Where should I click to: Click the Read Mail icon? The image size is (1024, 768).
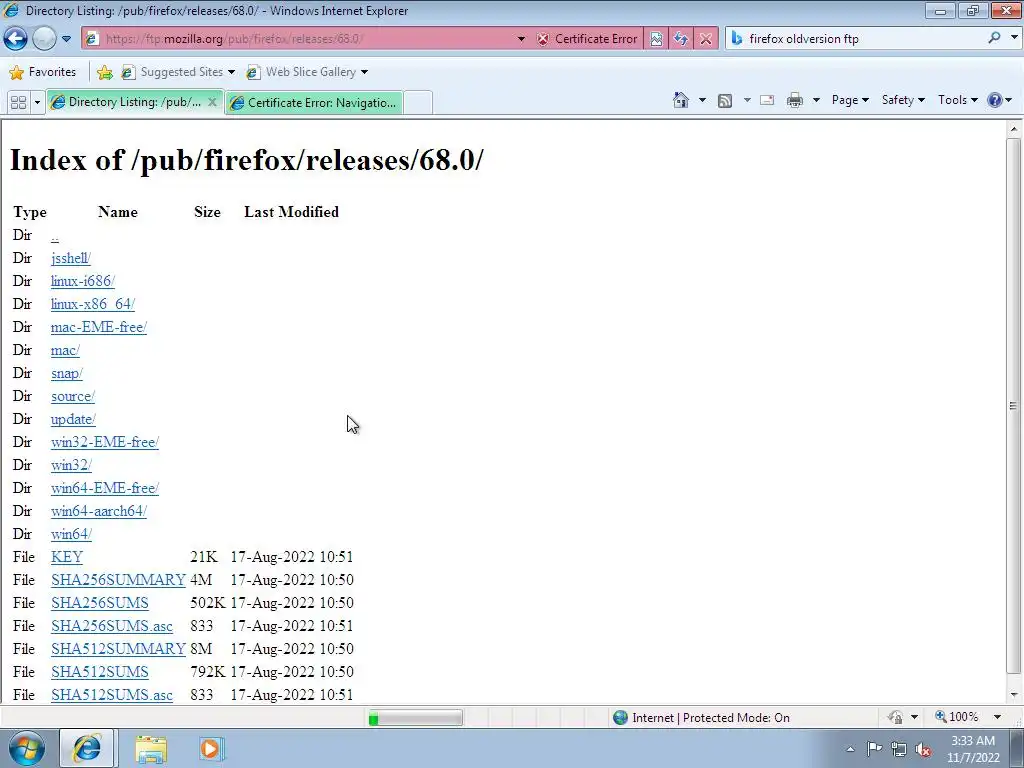pyautogui.click(x=767, y=100)
